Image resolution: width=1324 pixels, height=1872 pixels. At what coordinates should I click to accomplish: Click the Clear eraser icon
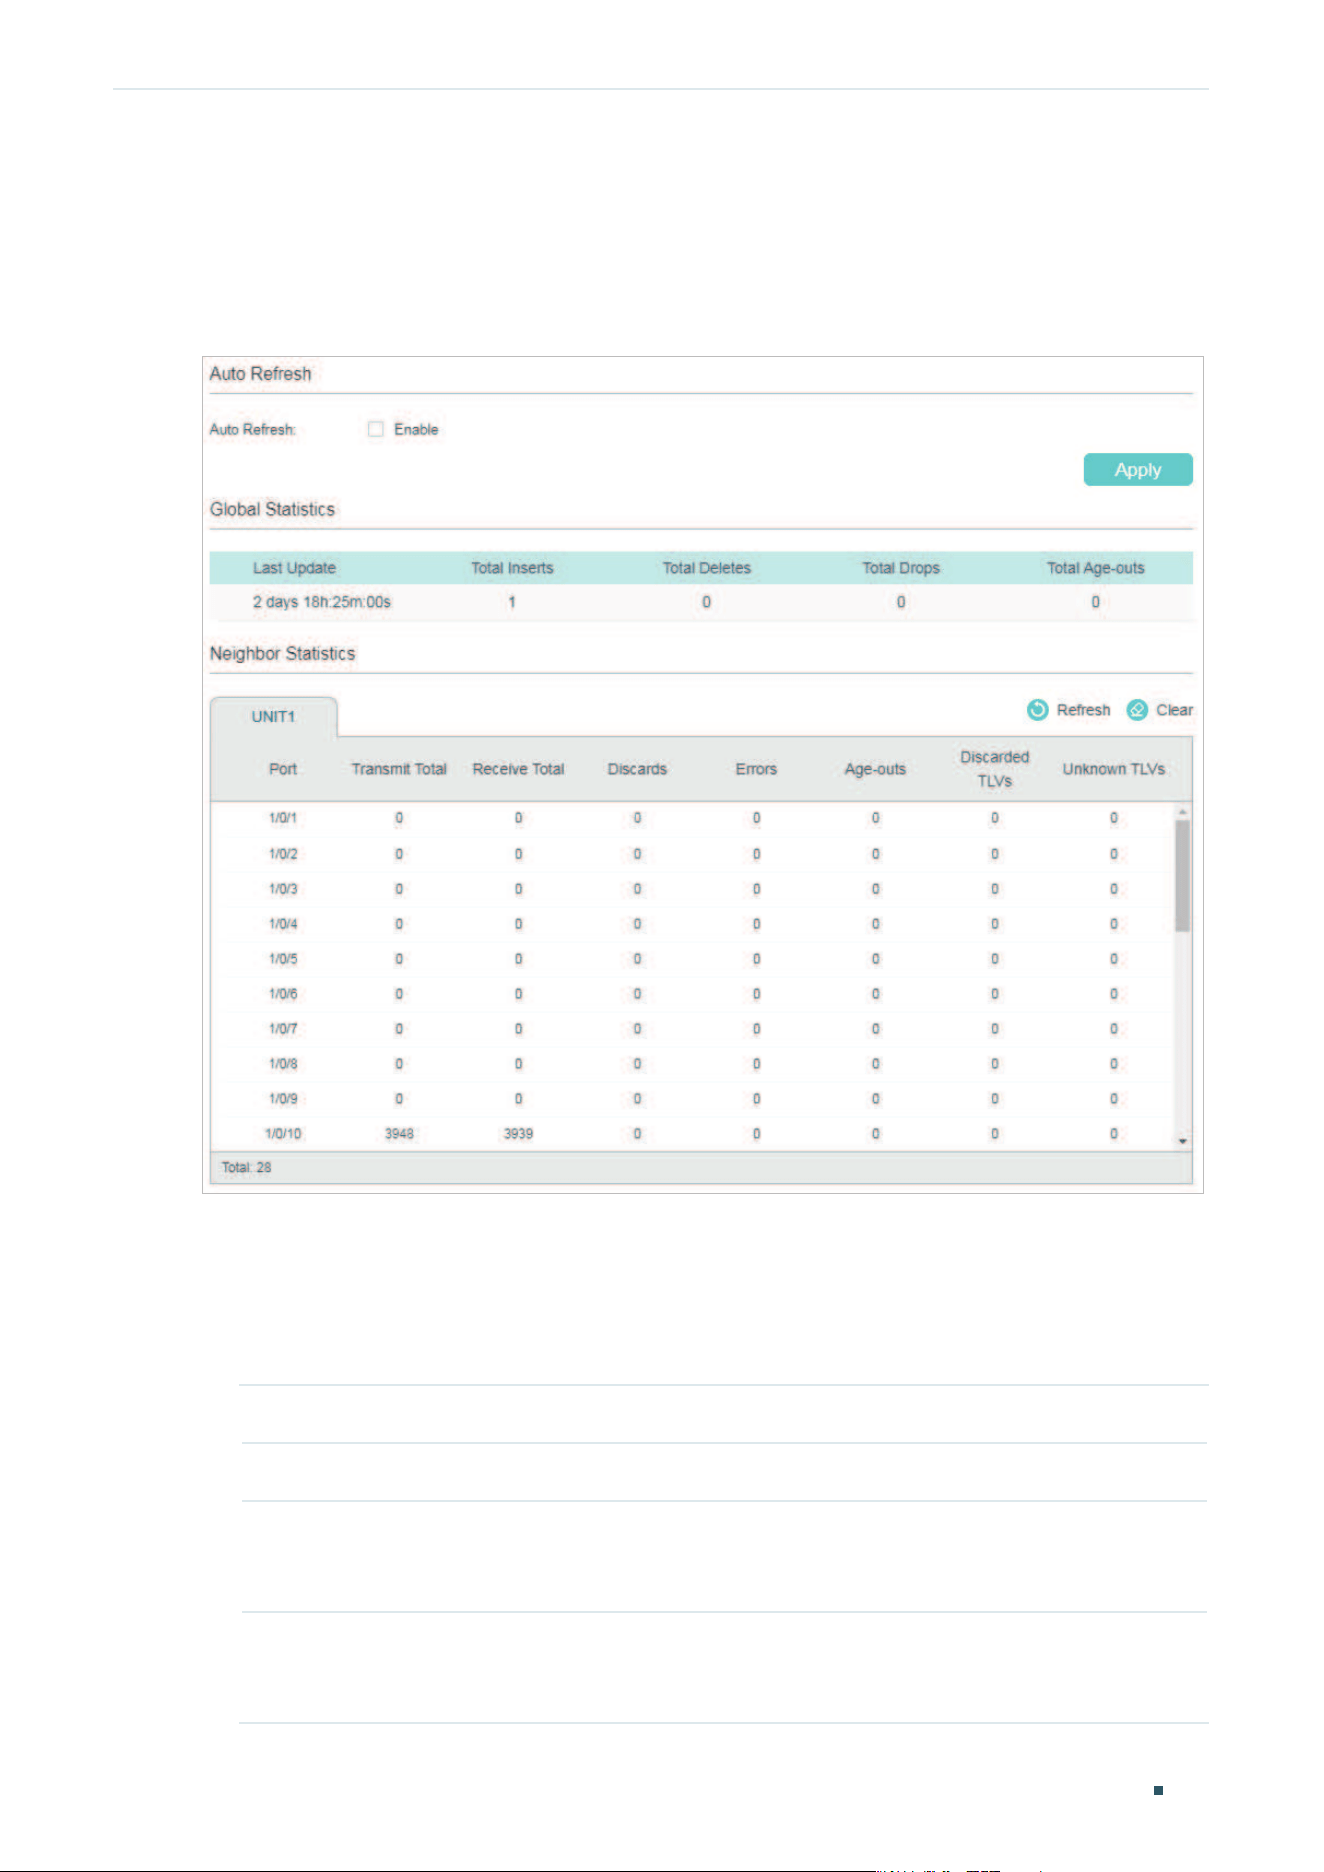1137,710
